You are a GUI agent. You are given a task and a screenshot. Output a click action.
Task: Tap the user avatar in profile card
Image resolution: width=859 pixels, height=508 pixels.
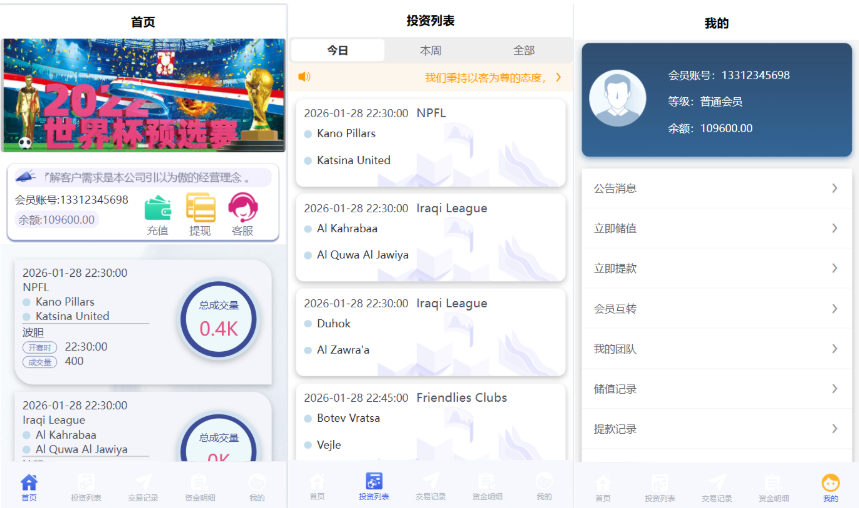tap(617, 99)
